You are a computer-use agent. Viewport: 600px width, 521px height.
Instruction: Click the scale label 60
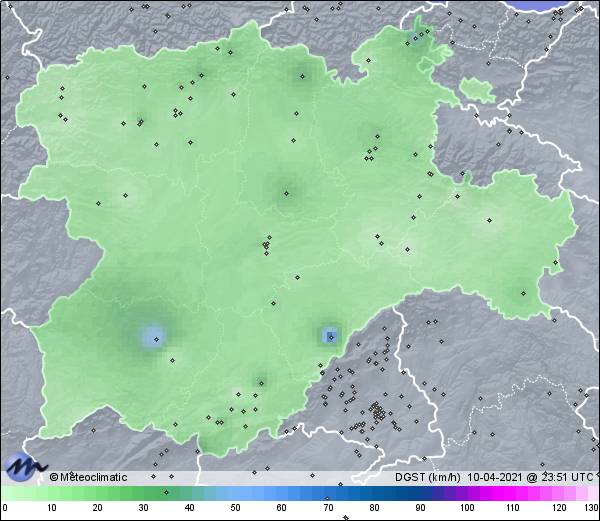coord(282,508)
